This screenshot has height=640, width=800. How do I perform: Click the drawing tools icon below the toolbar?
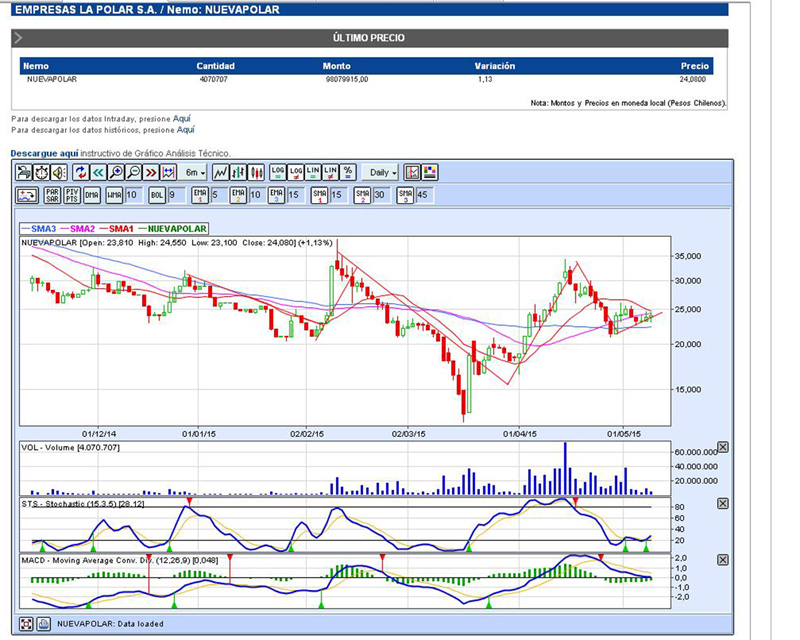pyautogui.click(x=27, y=195)
